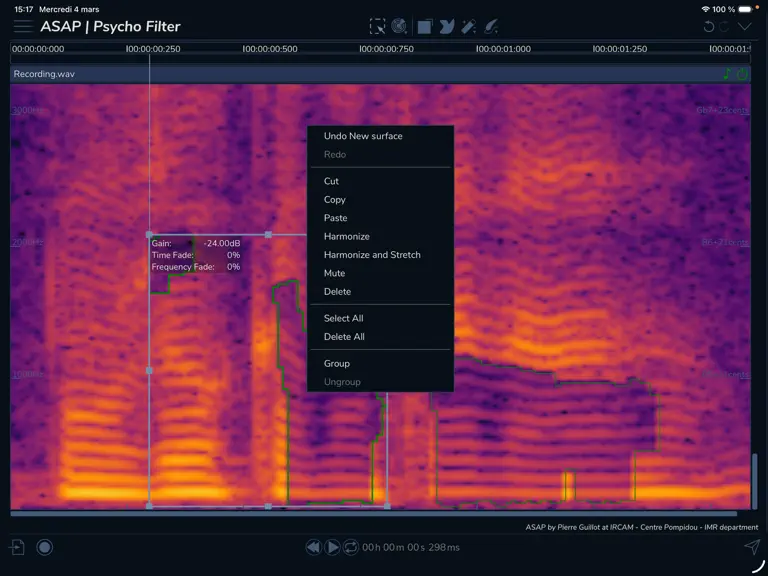Toggle the green note icon on Recording.wav
768x576 pixels.
(x=727, y=74)
